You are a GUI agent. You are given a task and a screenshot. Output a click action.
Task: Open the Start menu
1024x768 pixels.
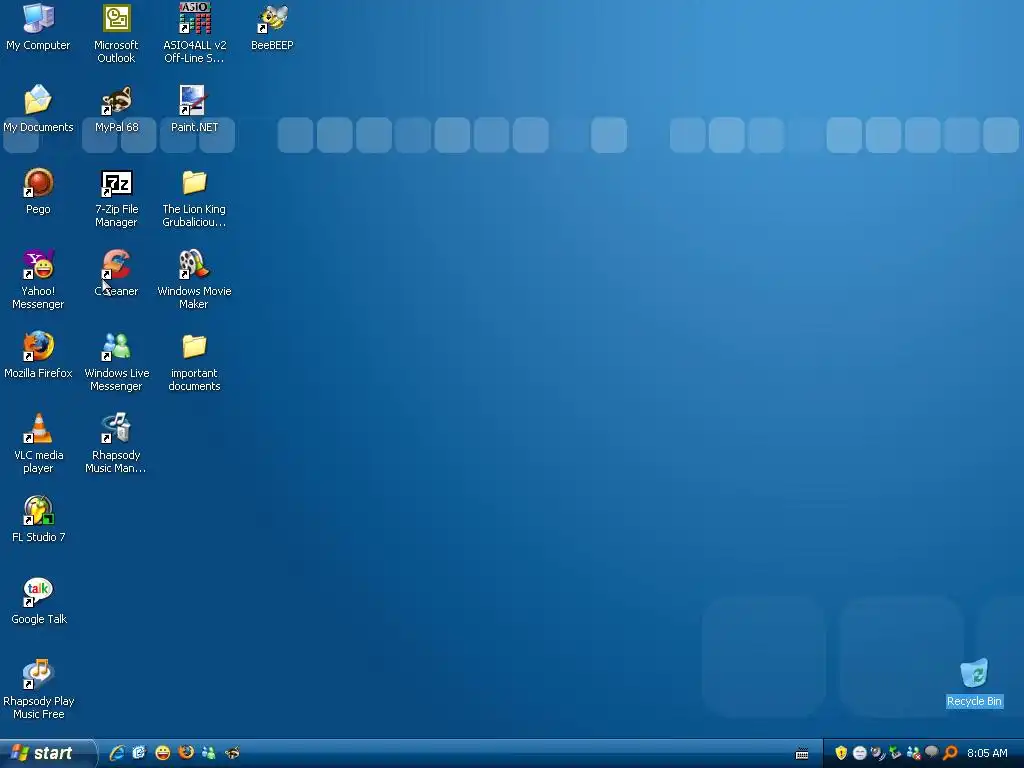(x=47, y=753)
